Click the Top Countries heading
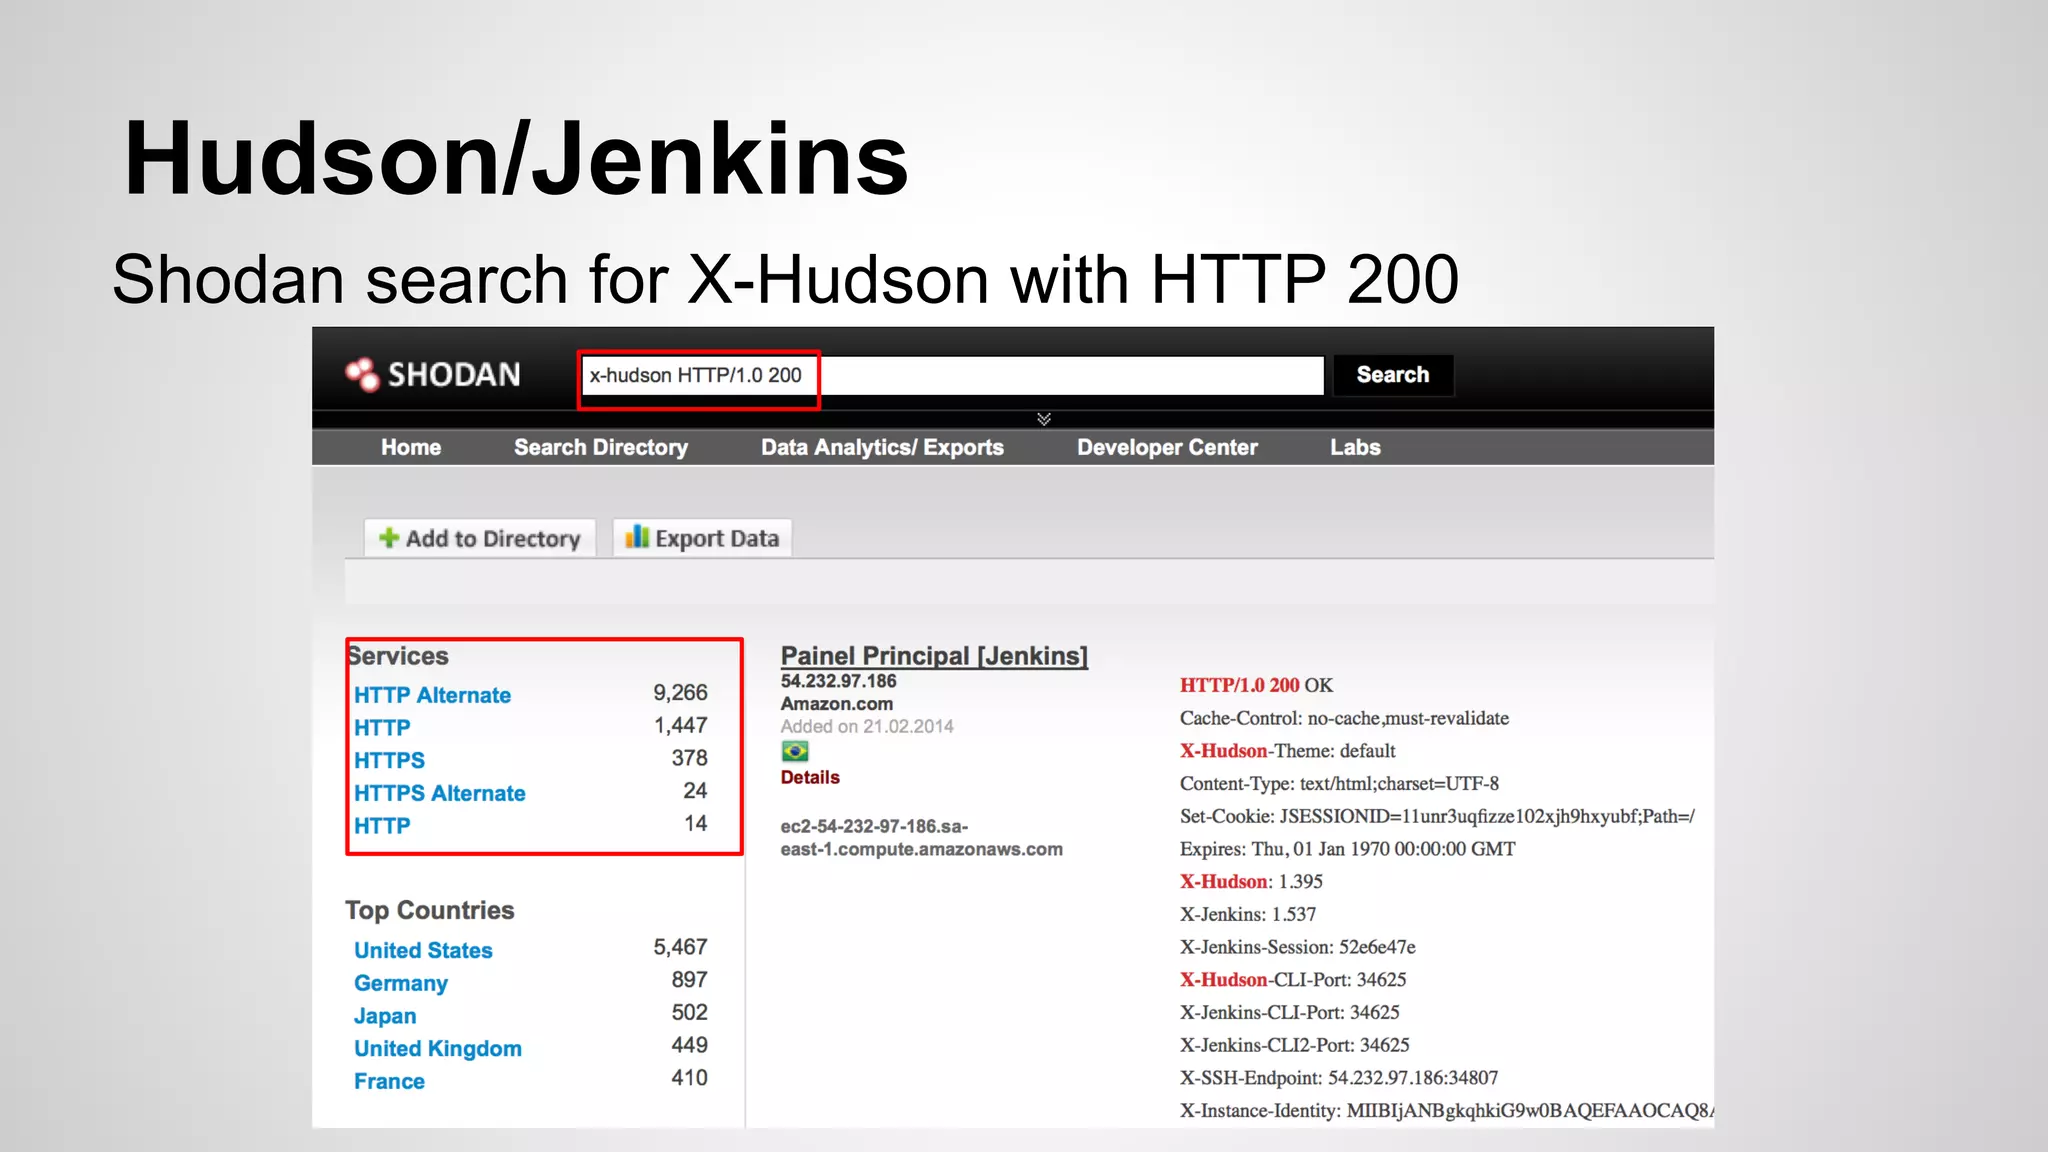 coord(430,910)
